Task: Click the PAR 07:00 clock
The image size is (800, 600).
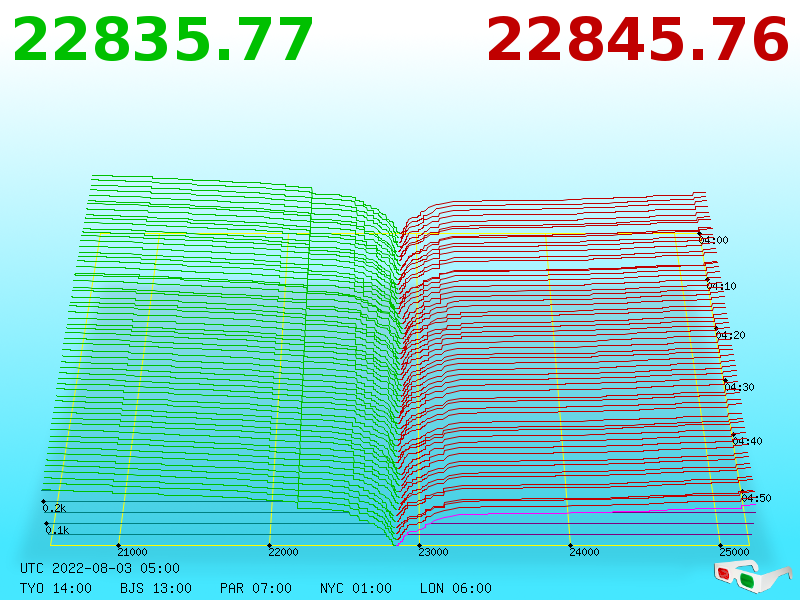Action: coord(256,588)
